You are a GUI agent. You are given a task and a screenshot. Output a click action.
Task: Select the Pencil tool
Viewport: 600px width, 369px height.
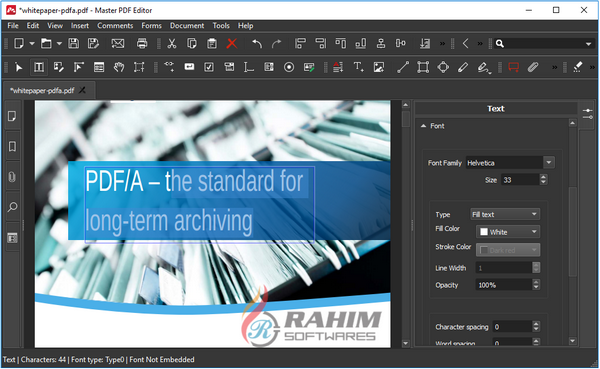click(463, 67)
